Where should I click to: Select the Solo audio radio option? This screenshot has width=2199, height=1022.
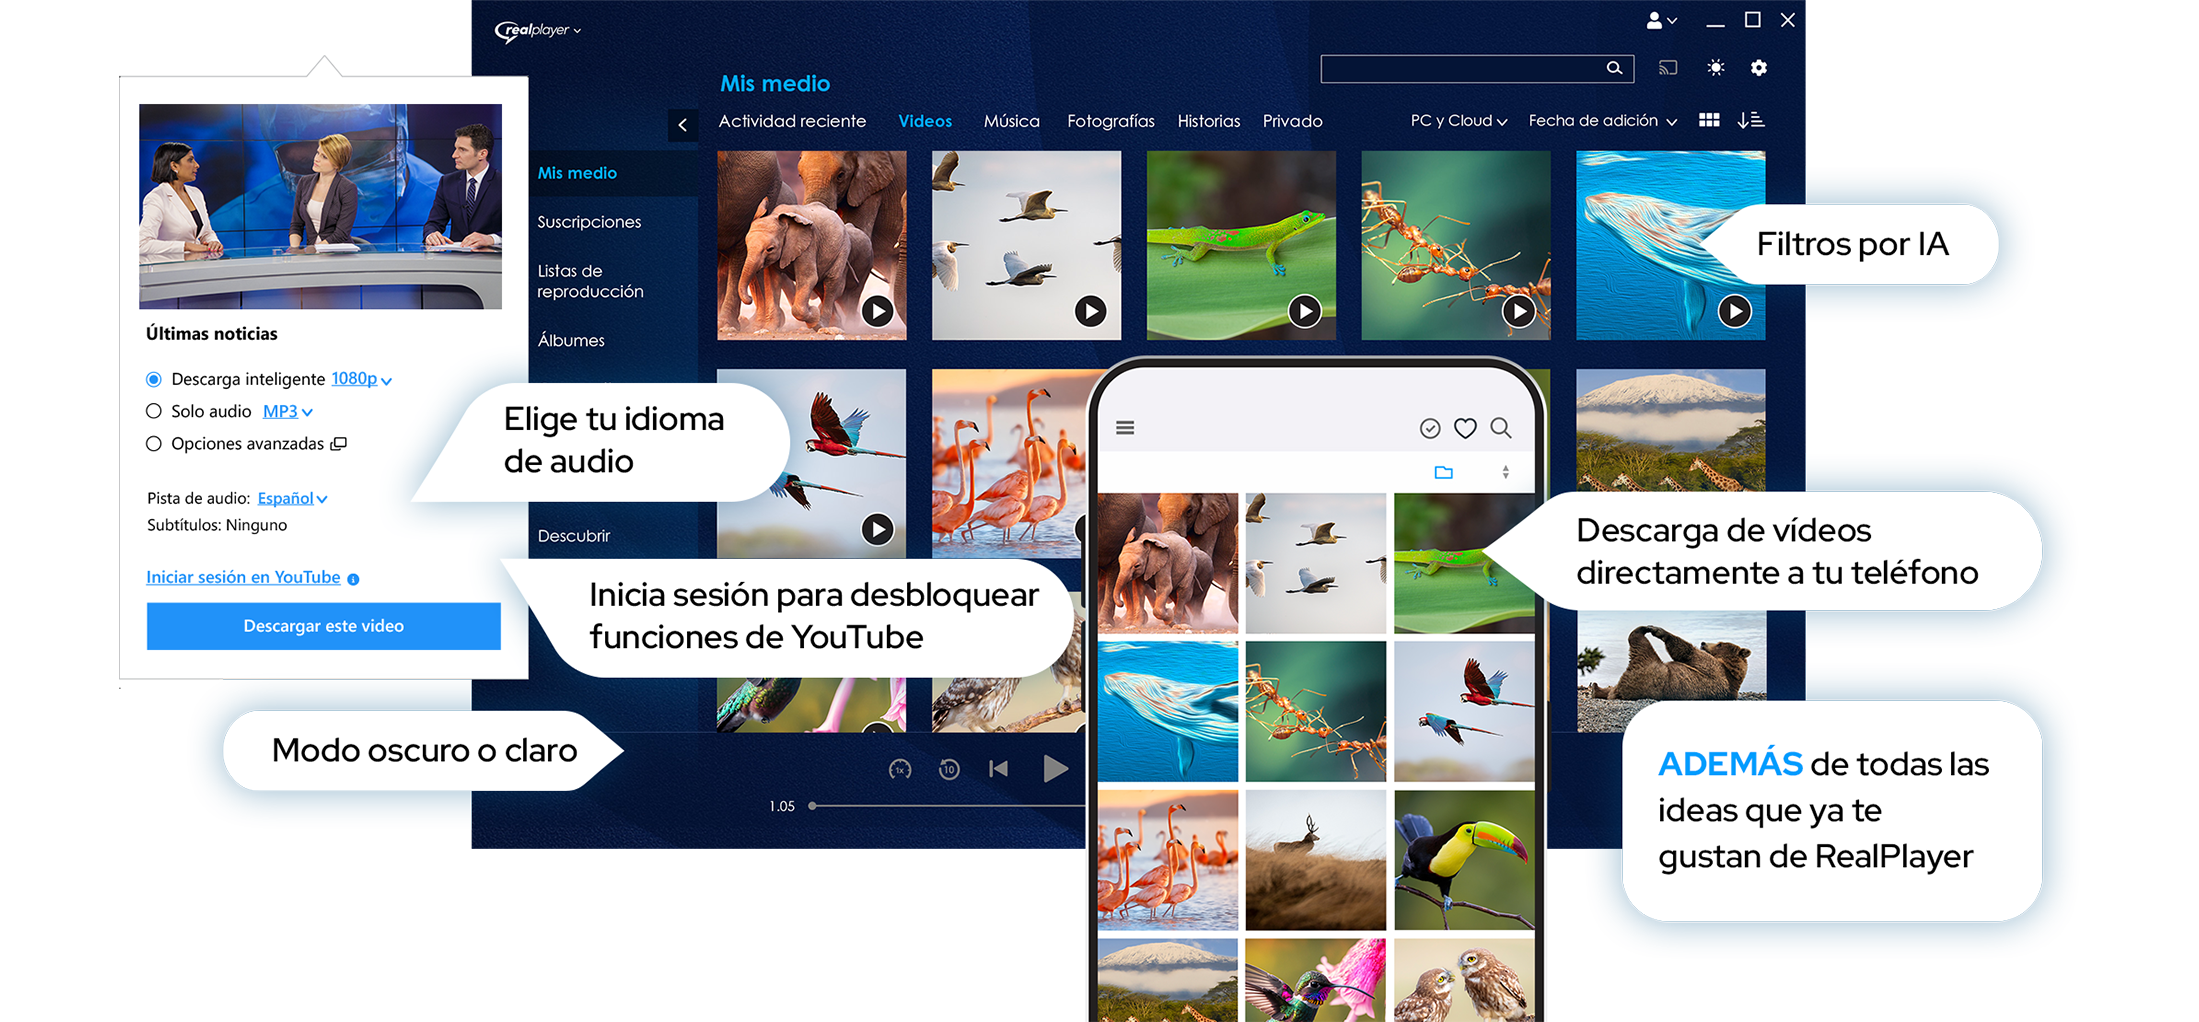pyautogui.click(x=154, y=411)
